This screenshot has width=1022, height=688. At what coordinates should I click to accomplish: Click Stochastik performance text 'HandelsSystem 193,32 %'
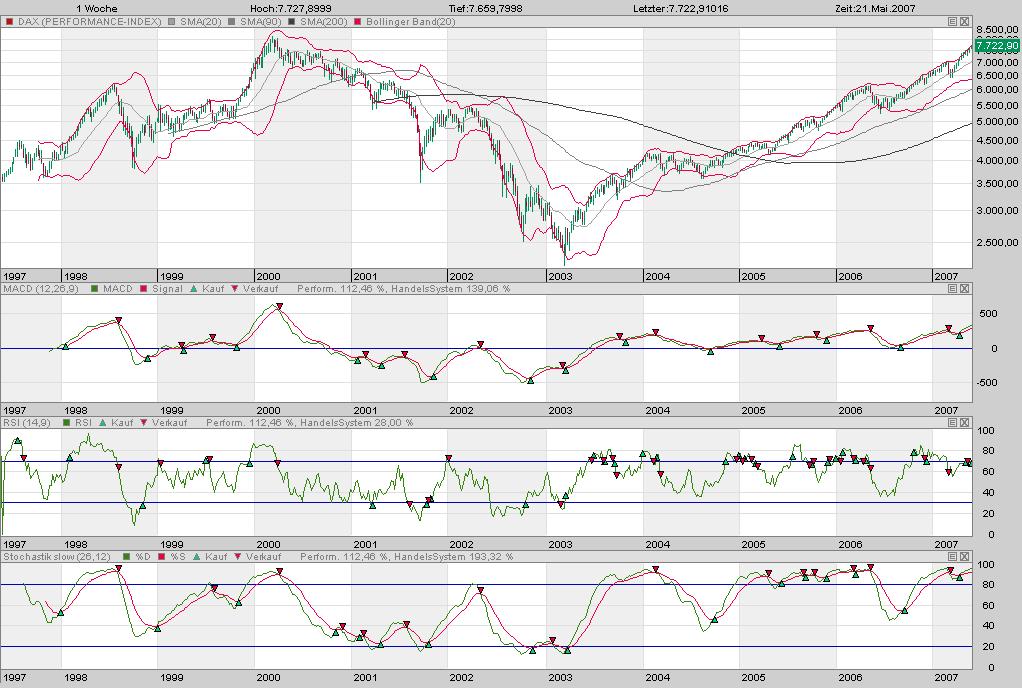454,556
